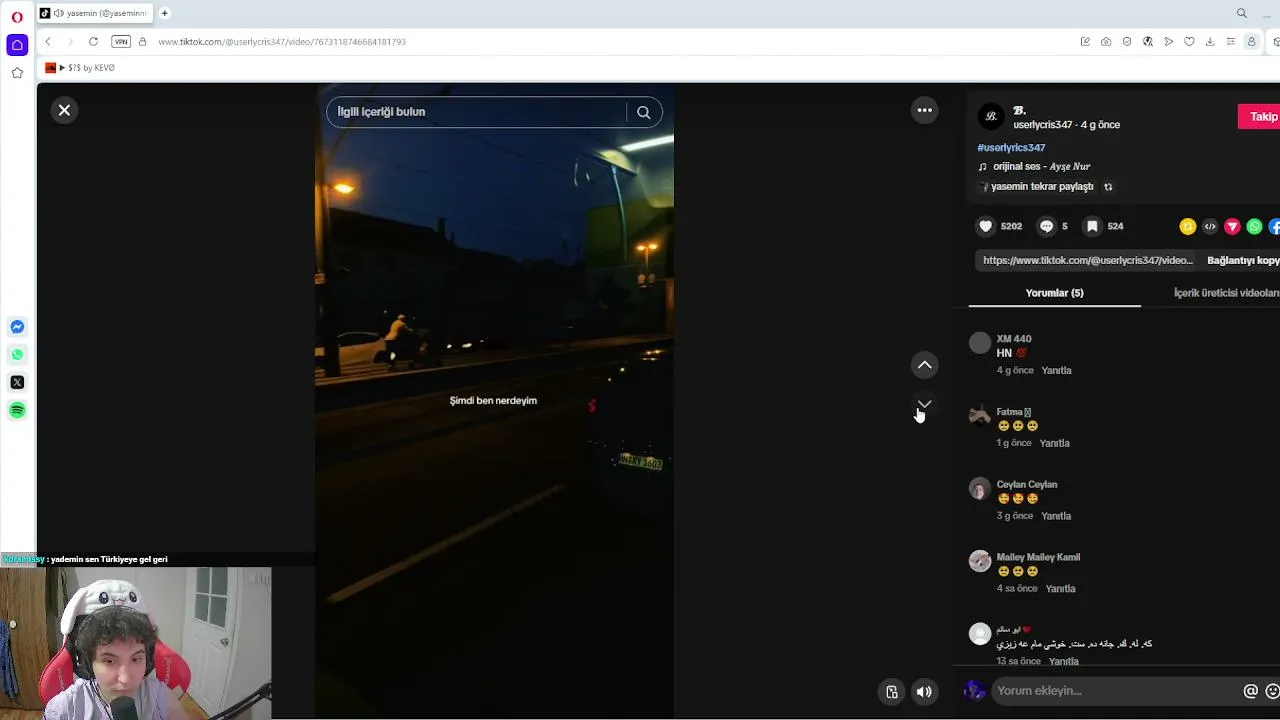Open the #userlyrics347 hashtag link
The width and height of the screenshot is (1280, 720).
tap(1011, 147)
